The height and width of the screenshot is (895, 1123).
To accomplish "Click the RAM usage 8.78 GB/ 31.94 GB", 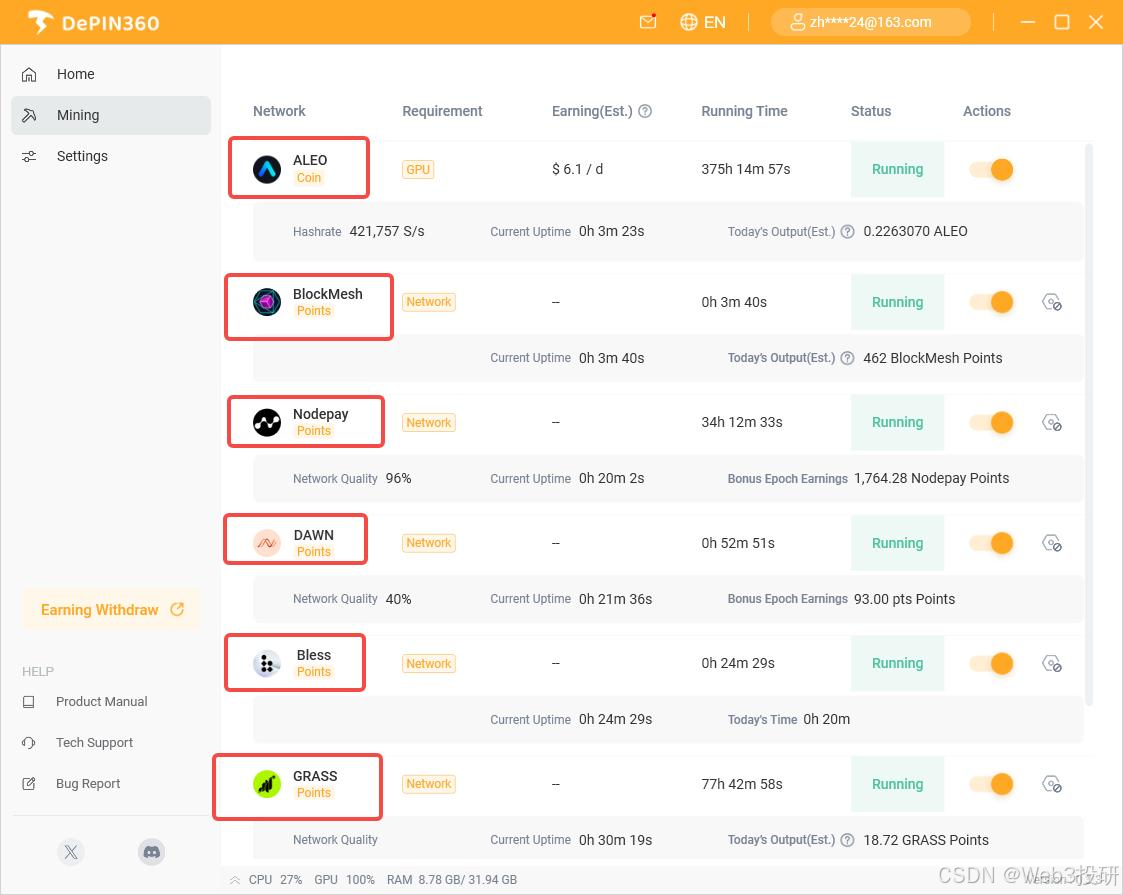I will point(452,880).
